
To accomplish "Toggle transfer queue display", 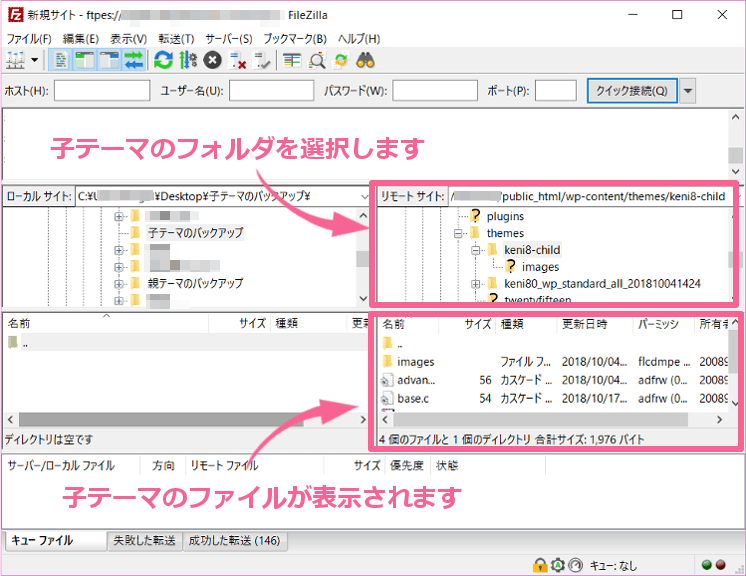I will point(134,60).
